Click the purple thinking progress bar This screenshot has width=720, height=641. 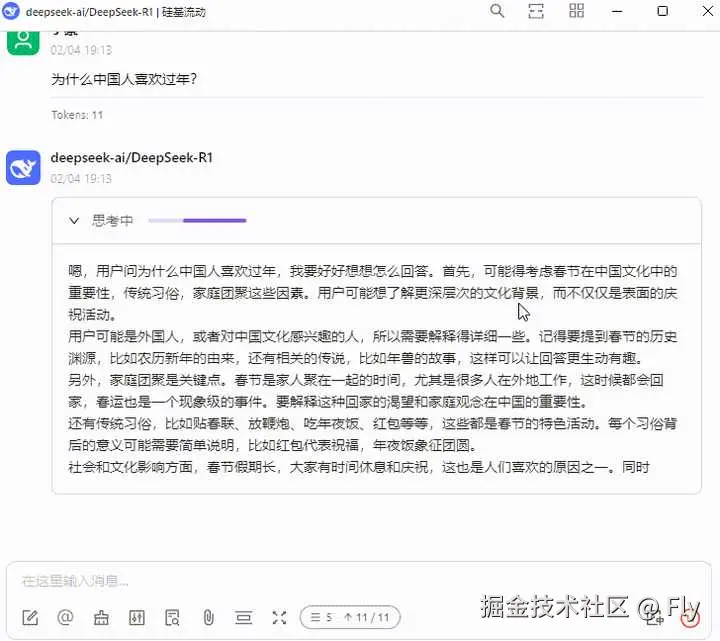197,221
